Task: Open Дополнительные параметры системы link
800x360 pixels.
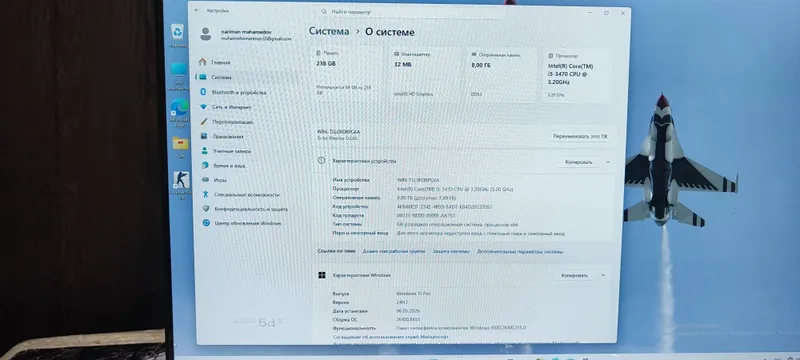Action: point(520,251)
